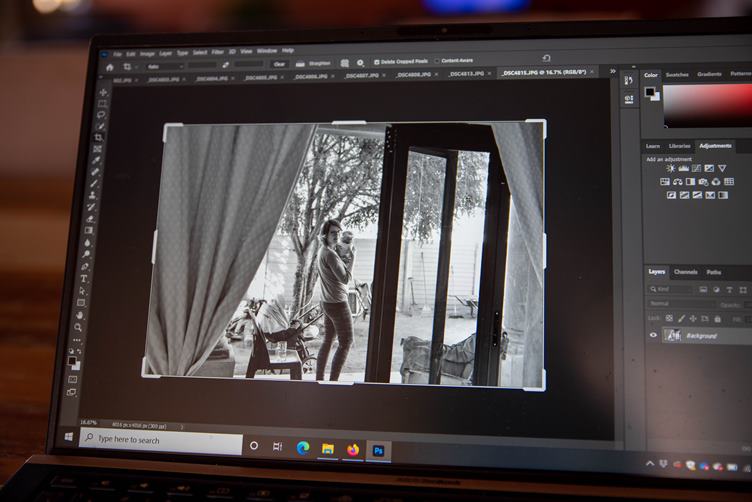Select the Eraser tool

[x=90, y=219]
